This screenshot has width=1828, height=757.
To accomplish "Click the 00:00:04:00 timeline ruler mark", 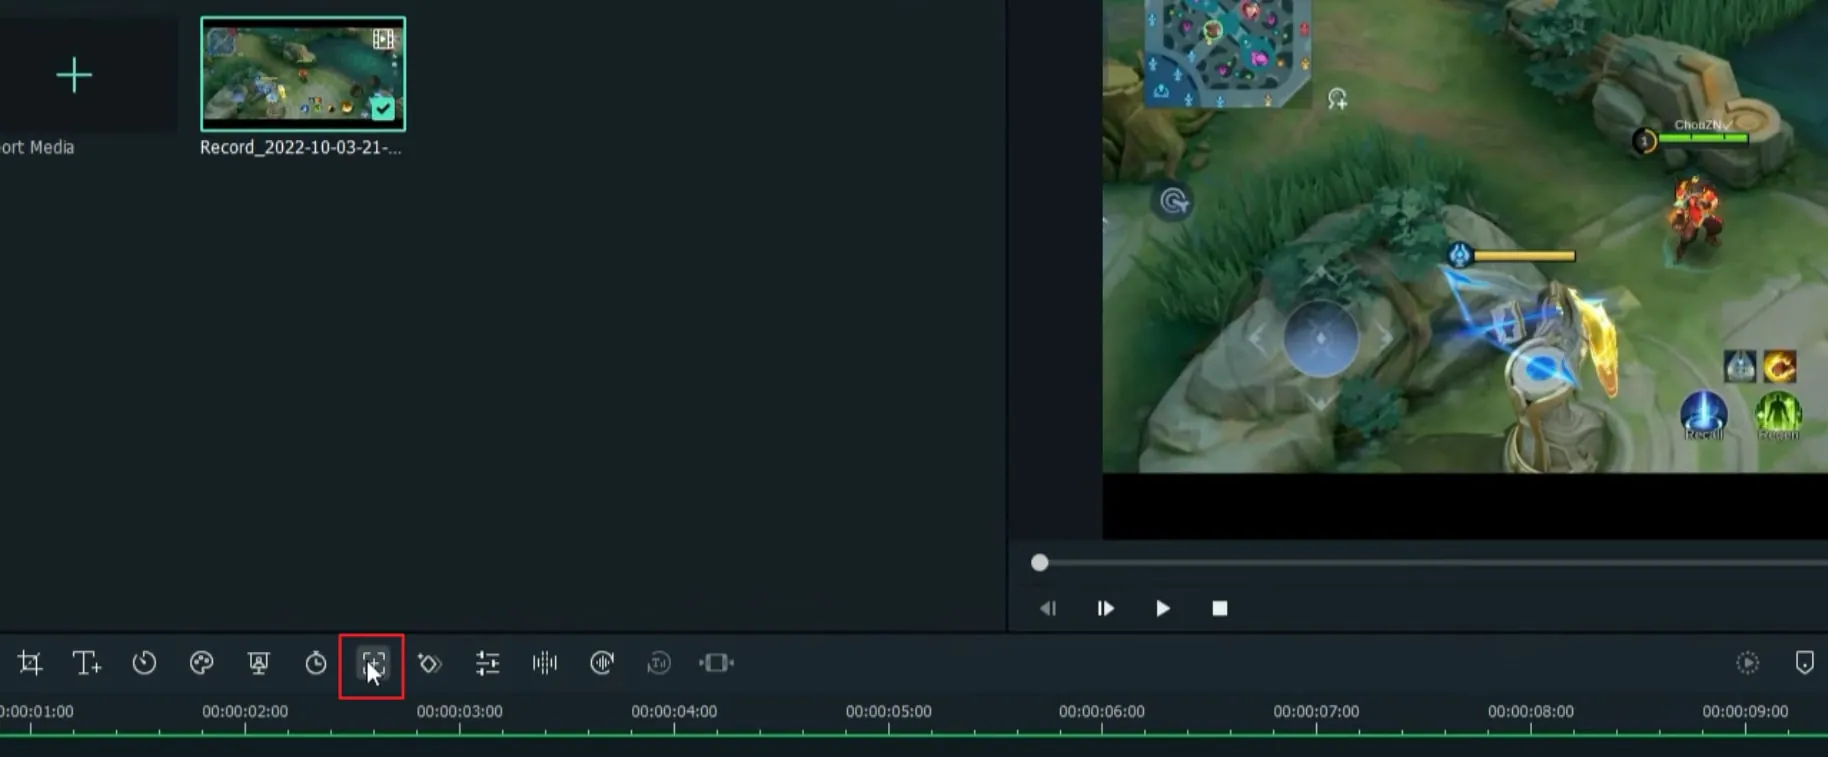I will pyautogui.click(x=674, y=712).
